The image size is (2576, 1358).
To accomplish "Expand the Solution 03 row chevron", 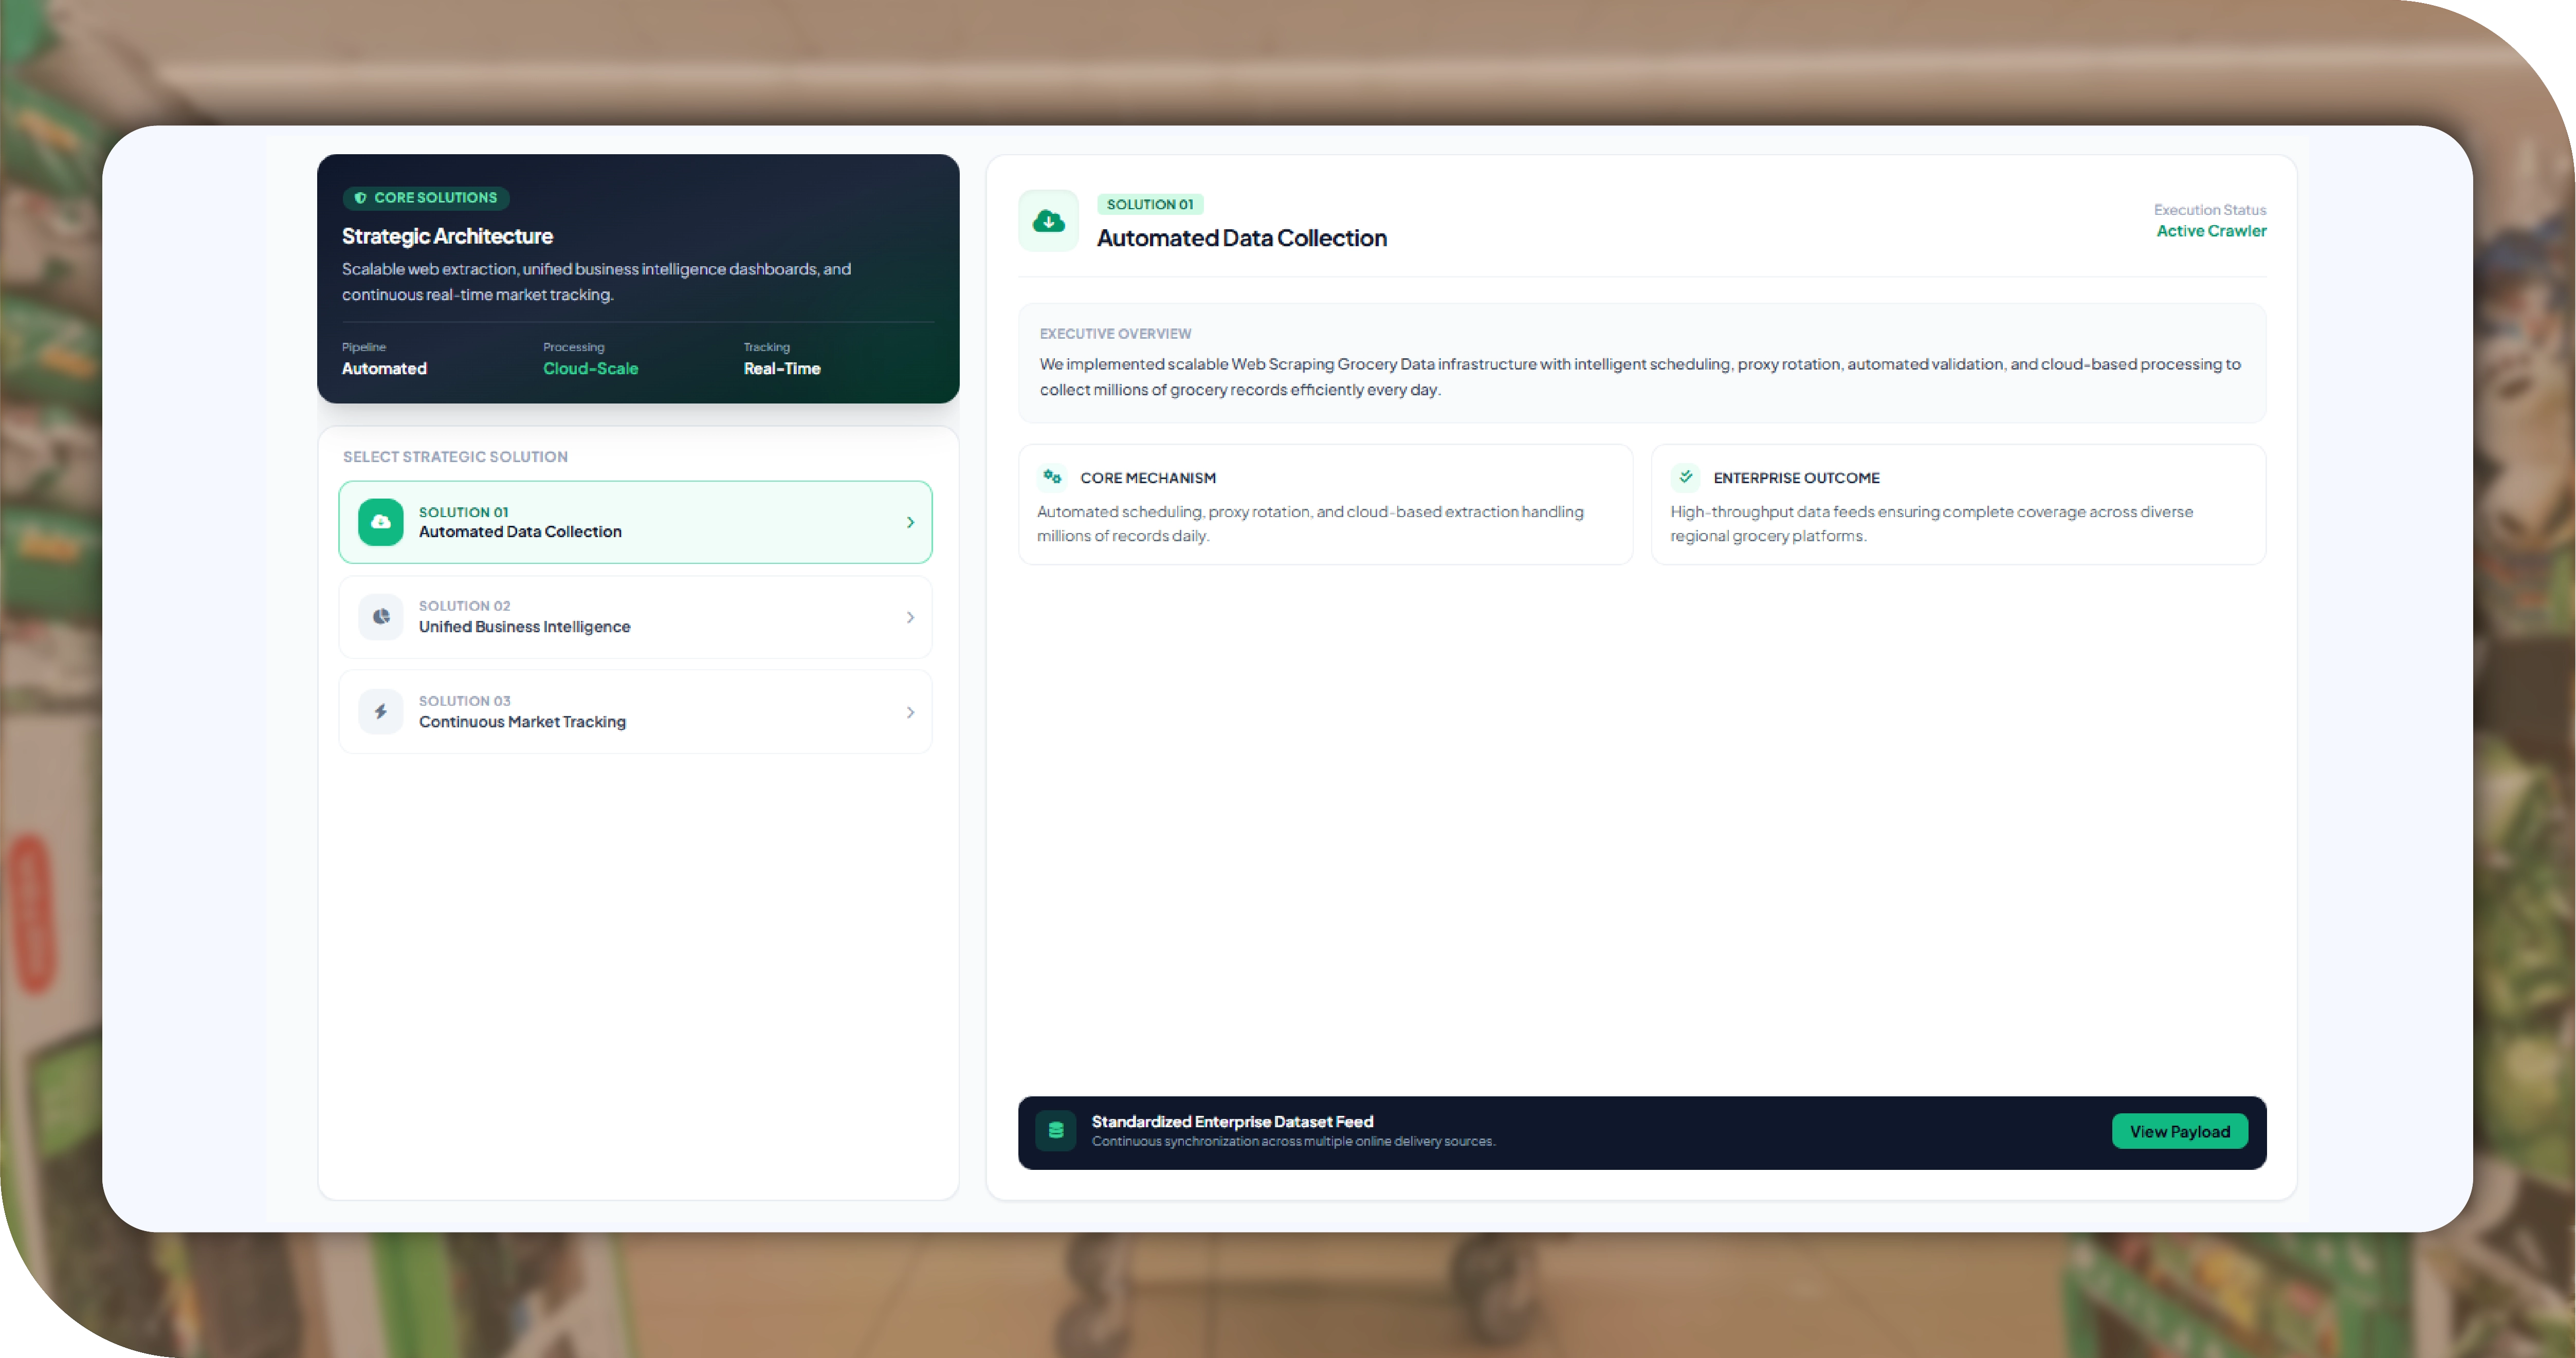I will [910, 712].
